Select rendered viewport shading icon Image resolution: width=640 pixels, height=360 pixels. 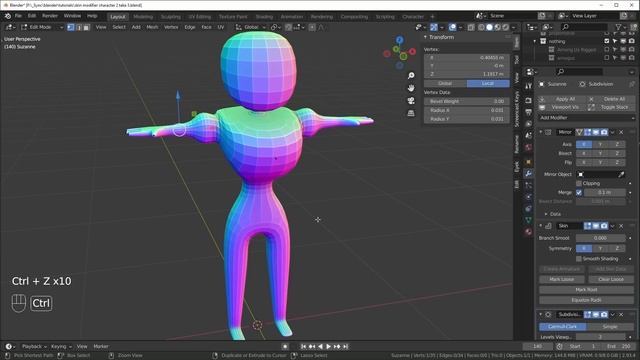coord(506,27)
